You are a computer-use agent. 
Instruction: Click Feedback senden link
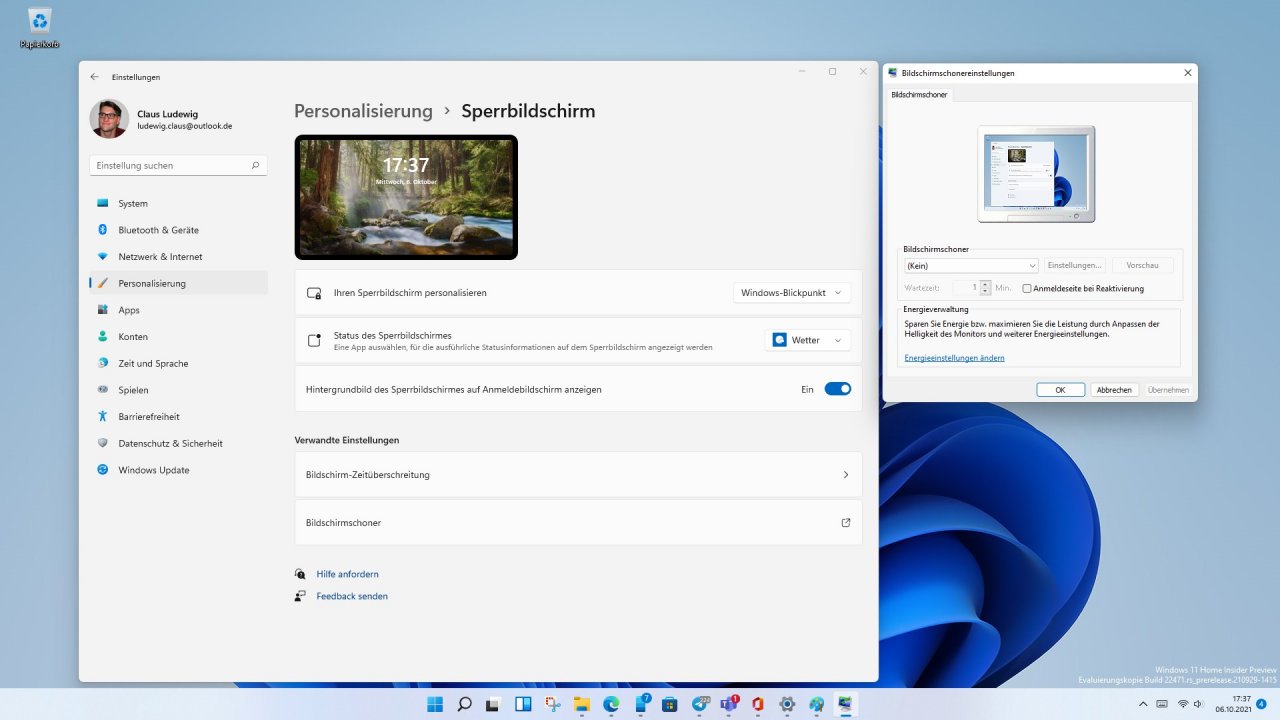click(352, 596)
